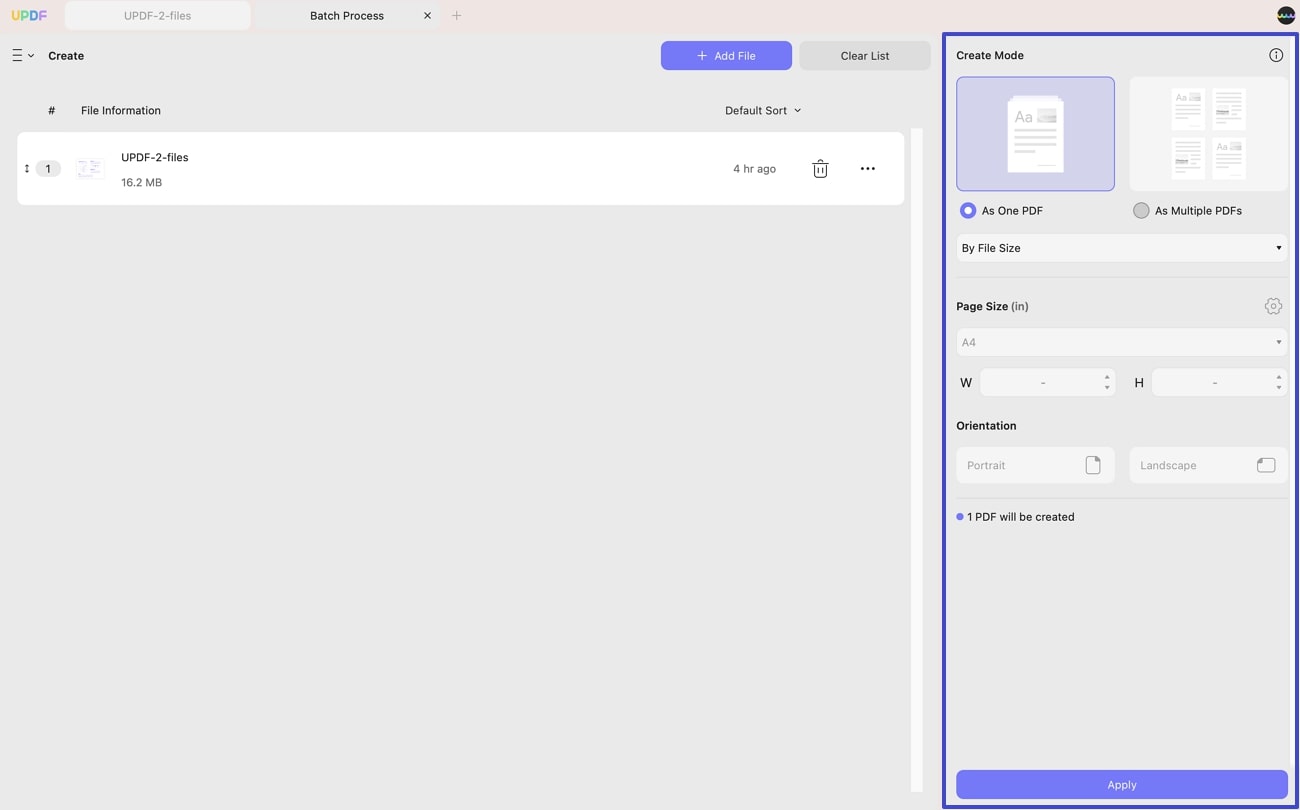Click the new tab plus icon
The image size is (1300, 810).
[457, 16]
